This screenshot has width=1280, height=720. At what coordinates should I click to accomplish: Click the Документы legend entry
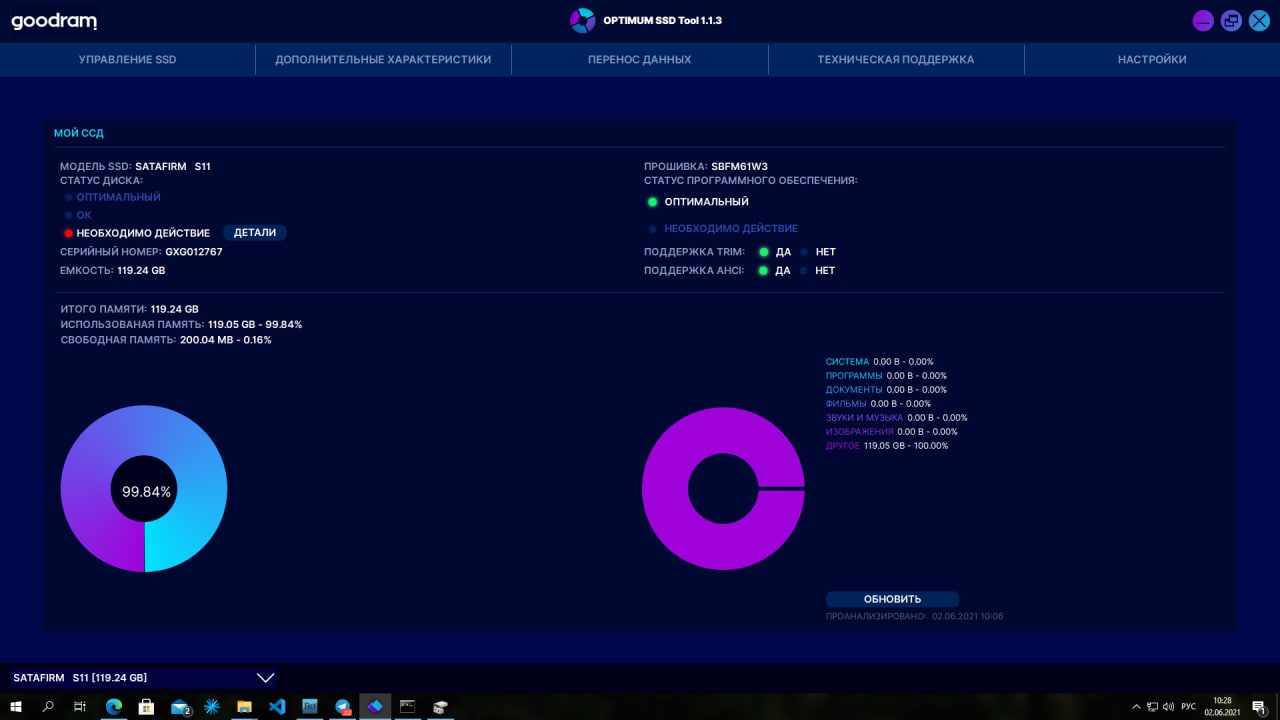(x=886, y=390)
